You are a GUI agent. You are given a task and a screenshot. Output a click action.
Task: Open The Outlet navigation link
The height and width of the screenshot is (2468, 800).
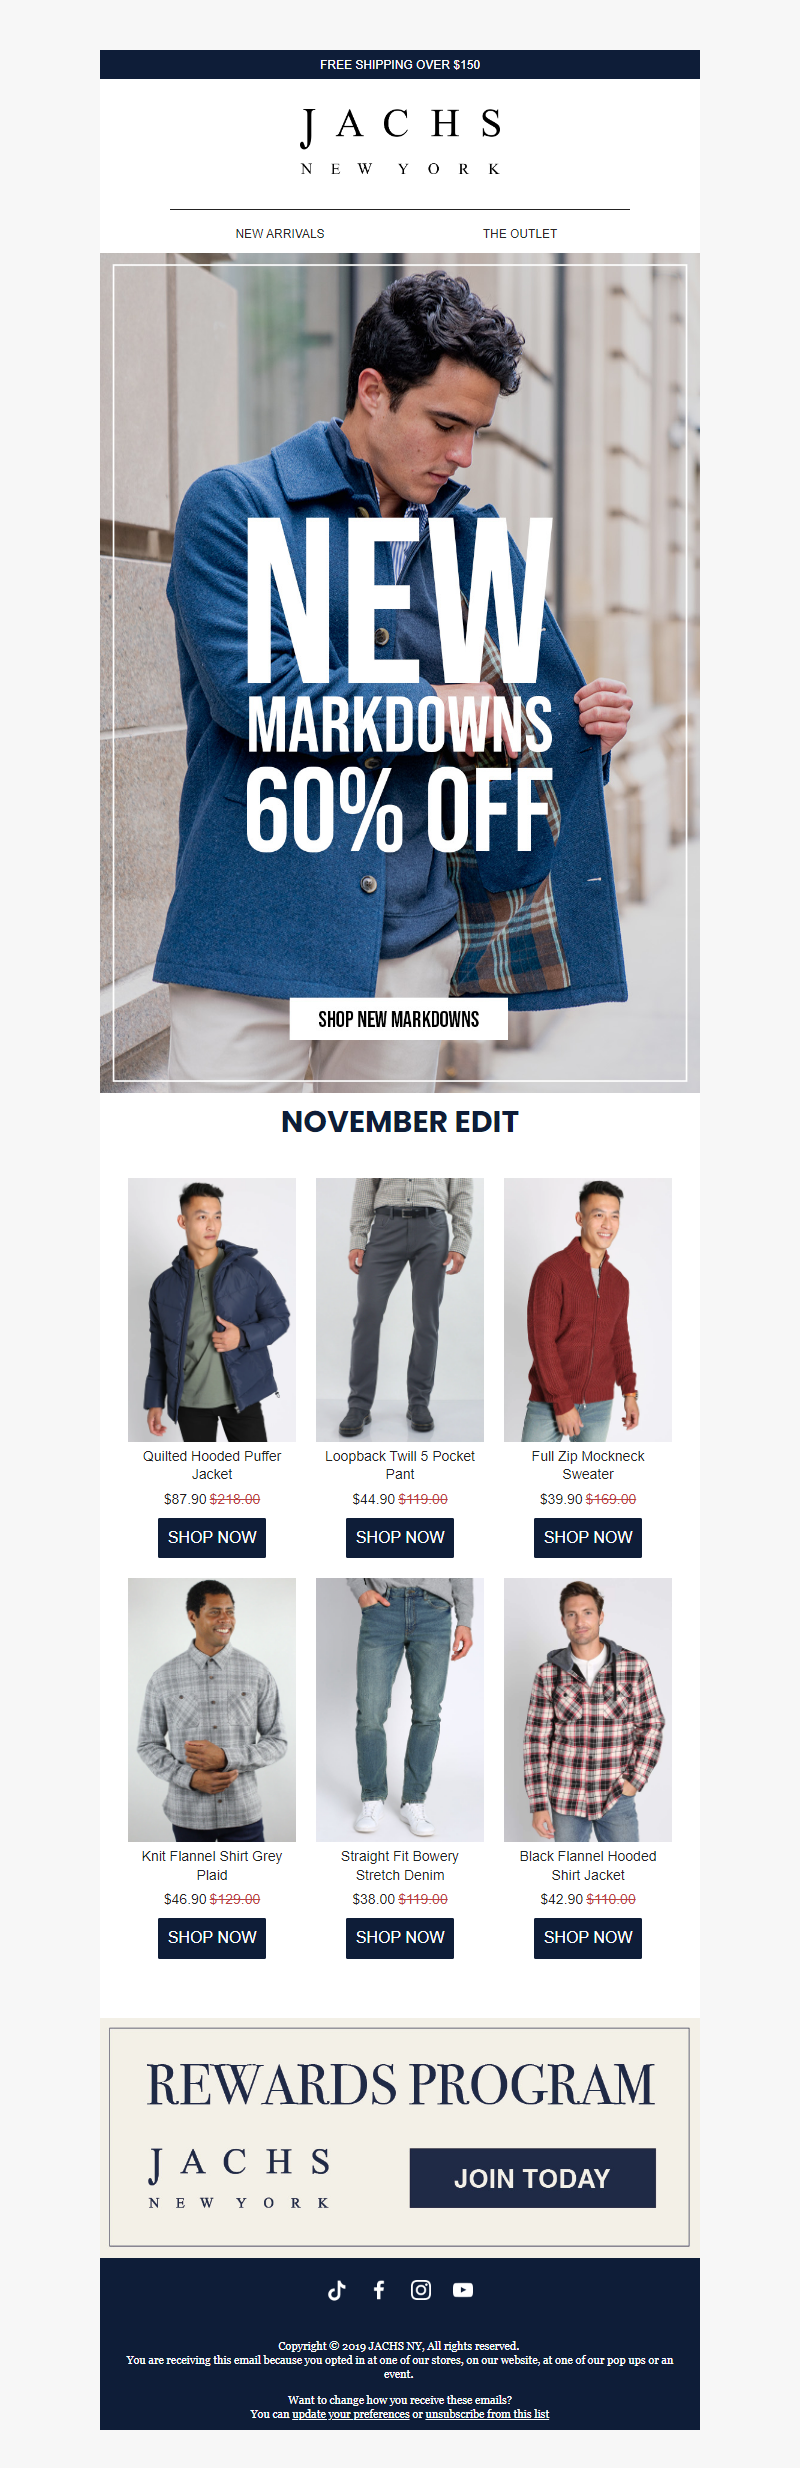[520, 233]
